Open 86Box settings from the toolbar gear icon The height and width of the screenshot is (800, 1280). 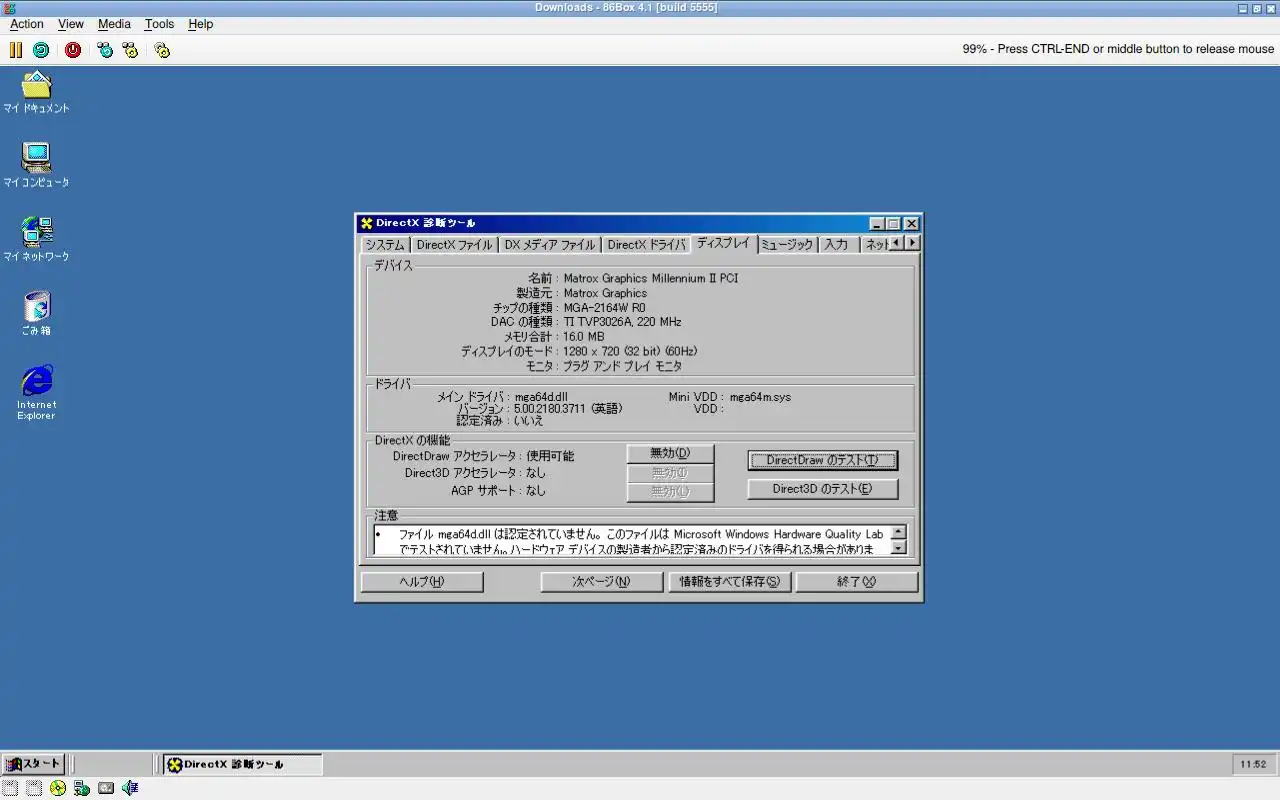click(x=162, y=49)
